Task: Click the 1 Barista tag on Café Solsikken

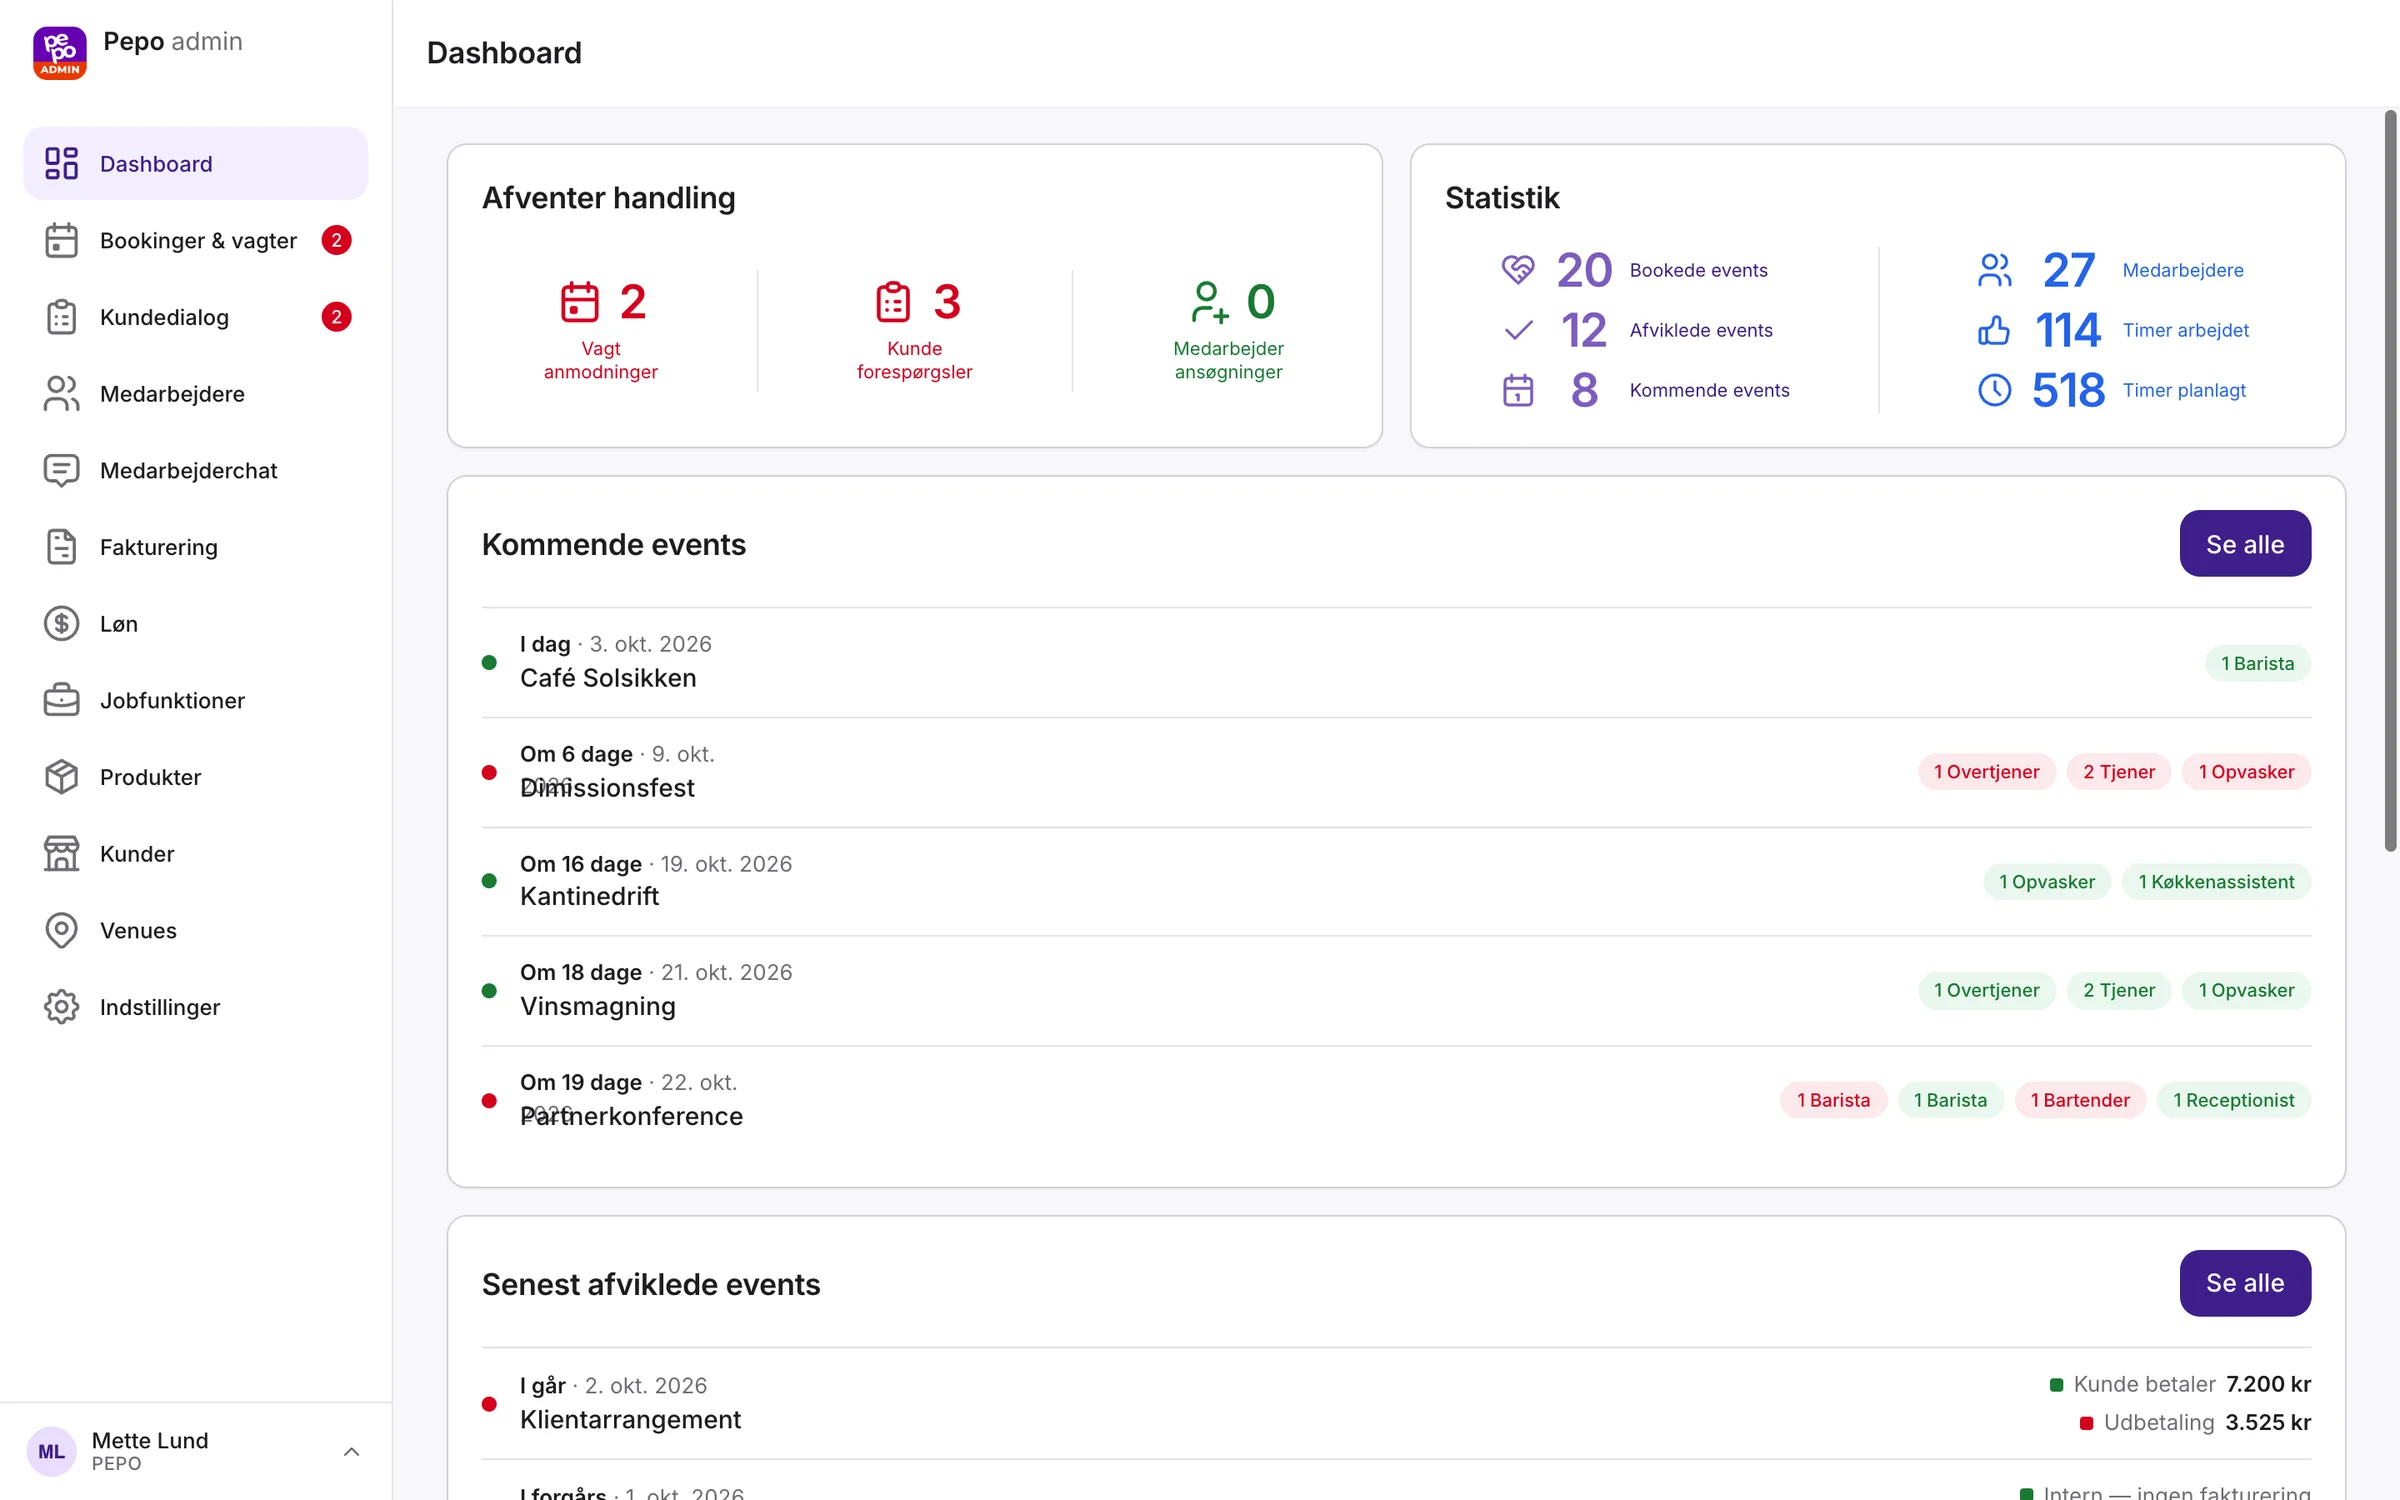Action: (2257, 663)
